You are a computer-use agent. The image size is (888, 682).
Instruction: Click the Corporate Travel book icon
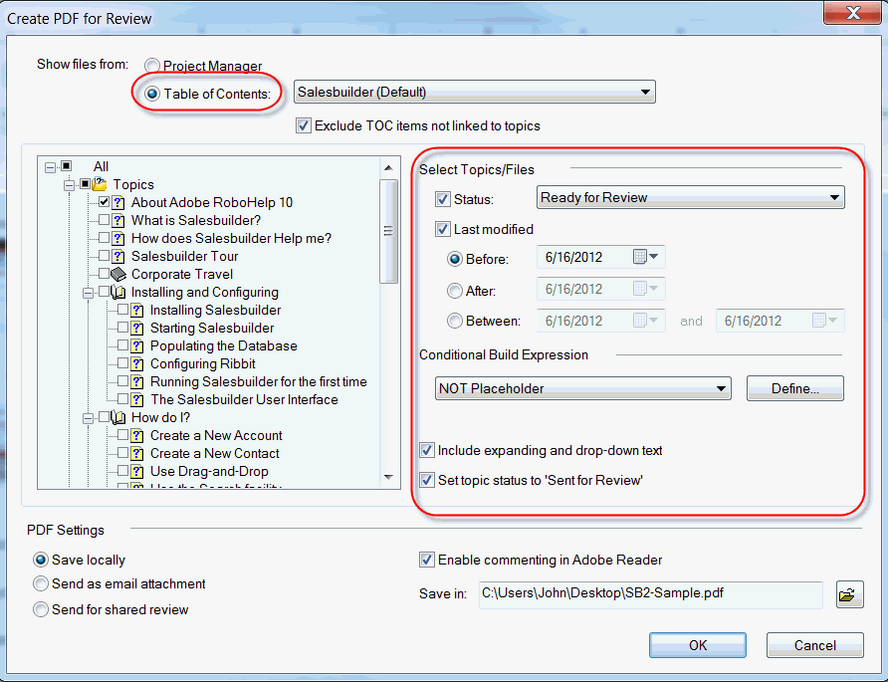[119, 274]
